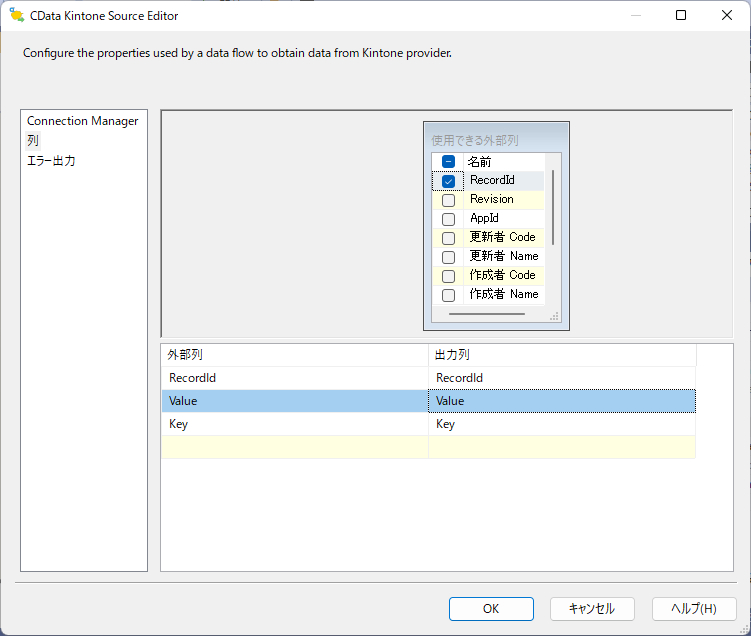Click horizontal scrollbar of available columns list
Screen dimensions: 751x636
487,314
